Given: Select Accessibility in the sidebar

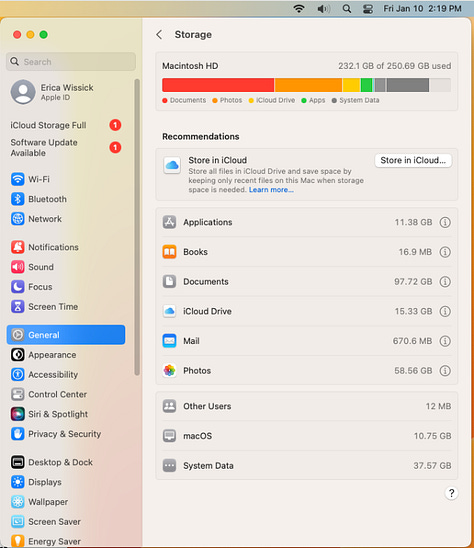Looking at the screenshot, I should point(66,375).
